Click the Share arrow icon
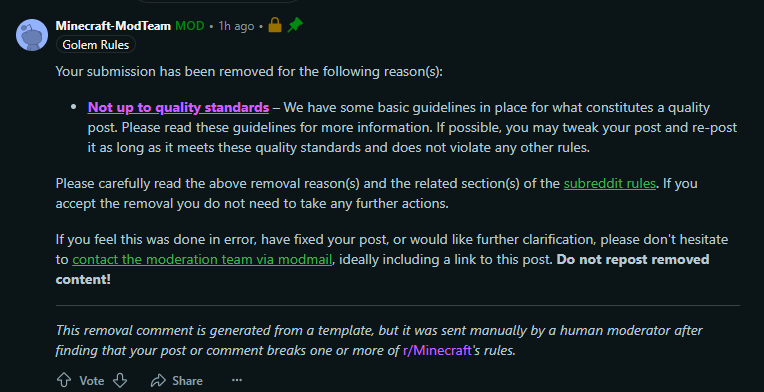The image size is (764, 392). pos(158,380)
